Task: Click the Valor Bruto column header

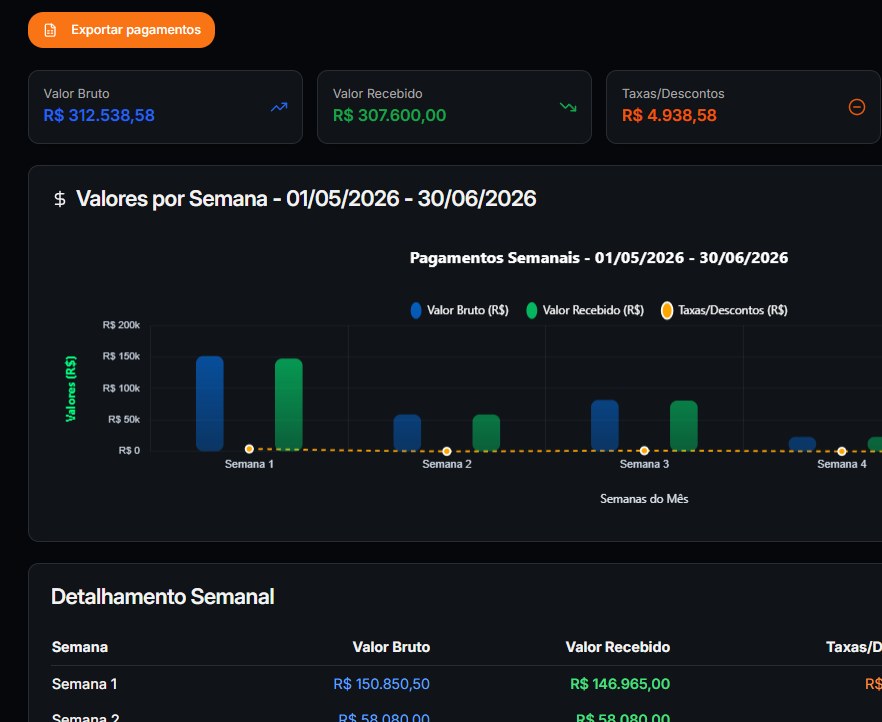Action: [x=391, y=647]
